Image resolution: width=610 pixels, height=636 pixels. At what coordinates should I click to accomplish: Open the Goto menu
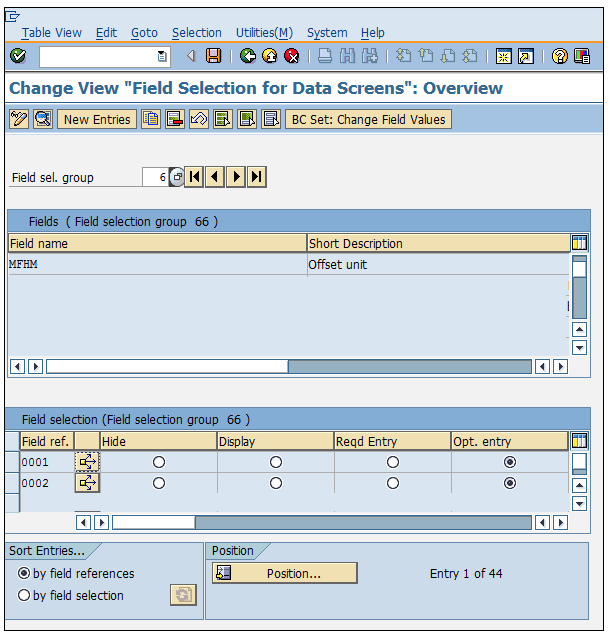(x=144, y=33)
